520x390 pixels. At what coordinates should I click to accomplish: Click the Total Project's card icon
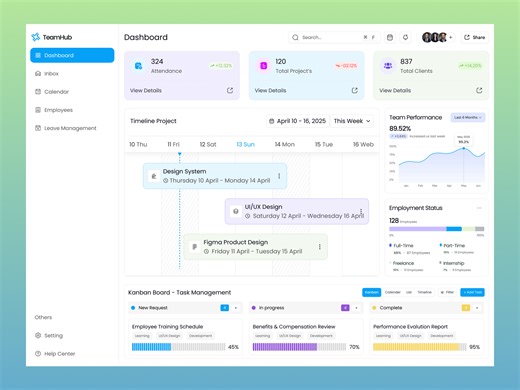point(263,66)
